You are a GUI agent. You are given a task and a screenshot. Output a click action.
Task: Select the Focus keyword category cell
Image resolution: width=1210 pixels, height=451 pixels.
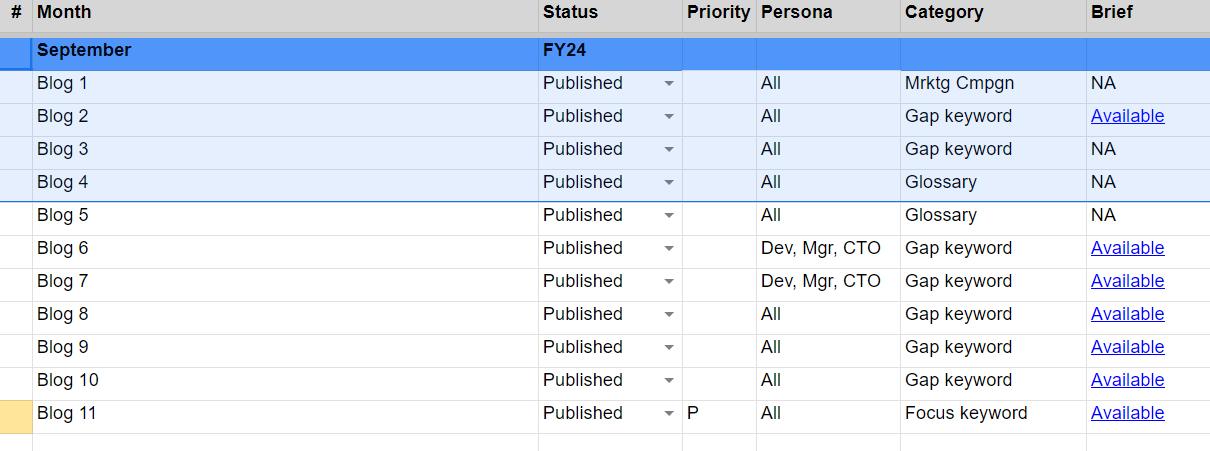[x=993, y=417]
